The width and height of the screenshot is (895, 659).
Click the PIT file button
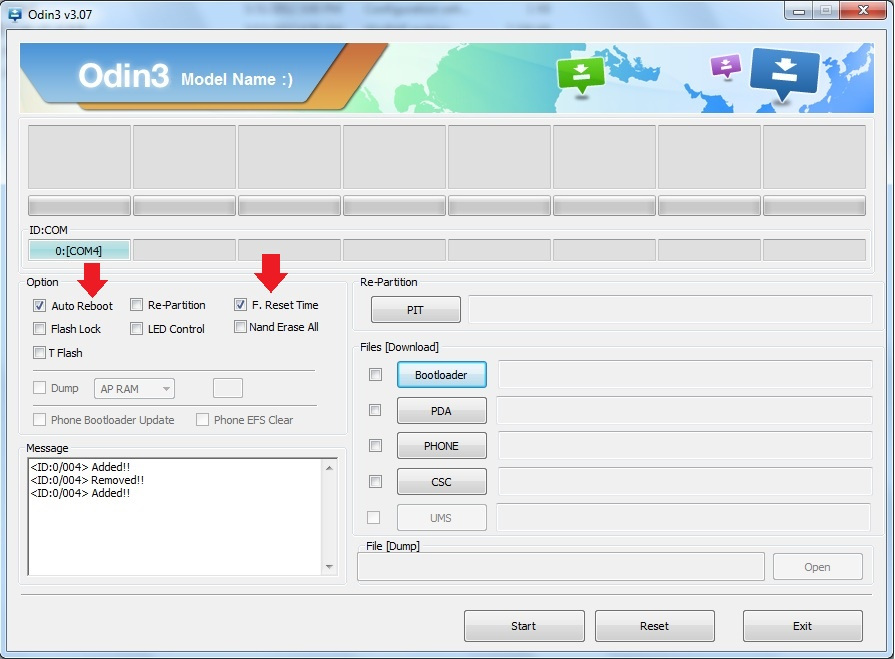415,310
